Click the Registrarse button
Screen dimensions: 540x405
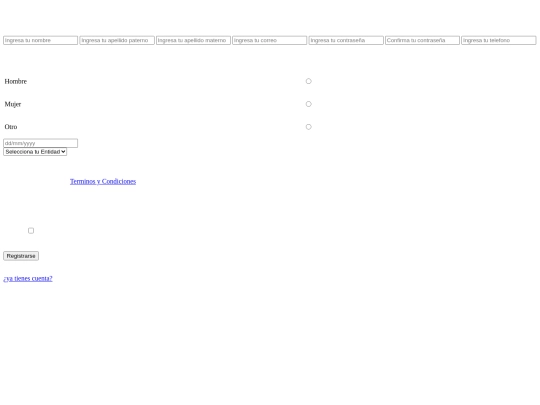click(21, 256)
